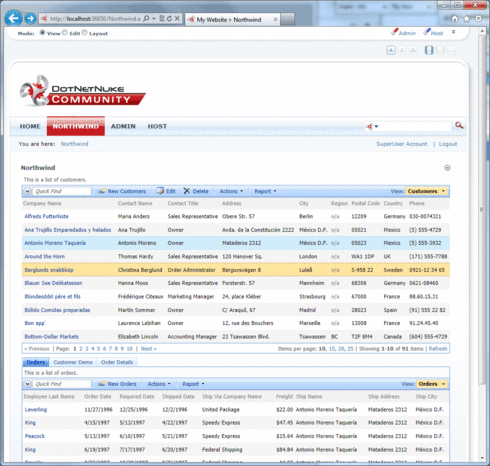Select the full-width page layout icon
Image resolution: width=490 pixels, height=466 pixels.
[451, 50]
